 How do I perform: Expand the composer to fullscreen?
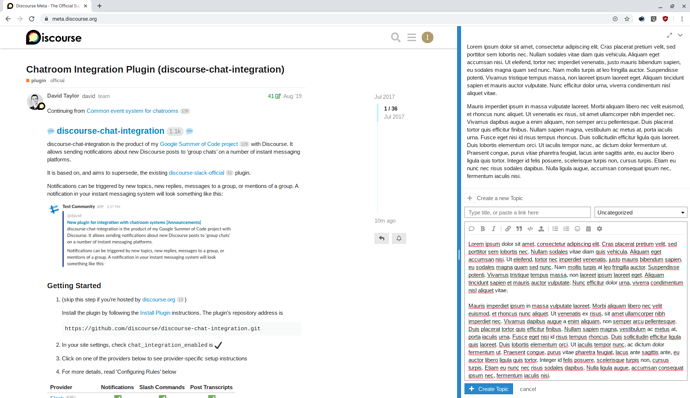669,35
